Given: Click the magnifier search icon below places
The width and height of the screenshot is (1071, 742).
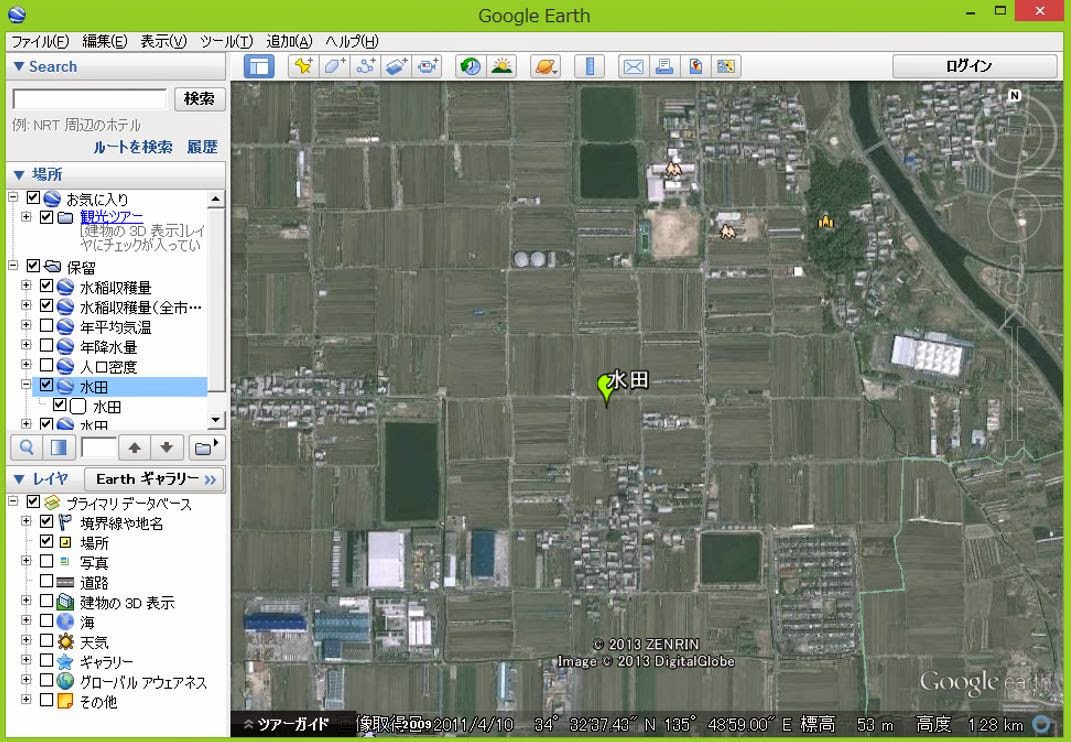Looking at the screenshot, I should (x=27, y=448).
